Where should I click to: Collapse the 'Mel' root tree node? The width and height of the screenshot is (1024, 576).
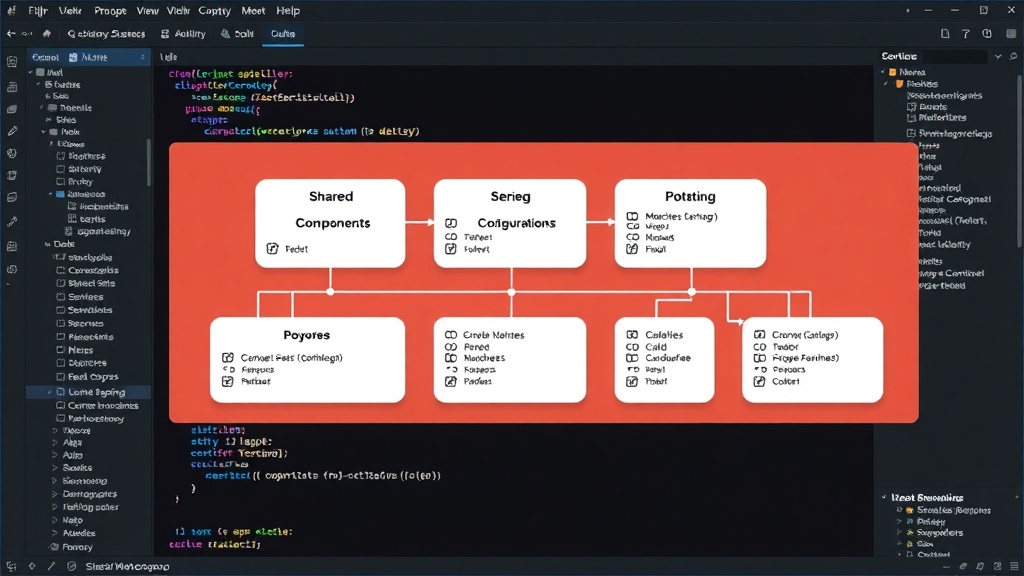[x=31, y=72]
